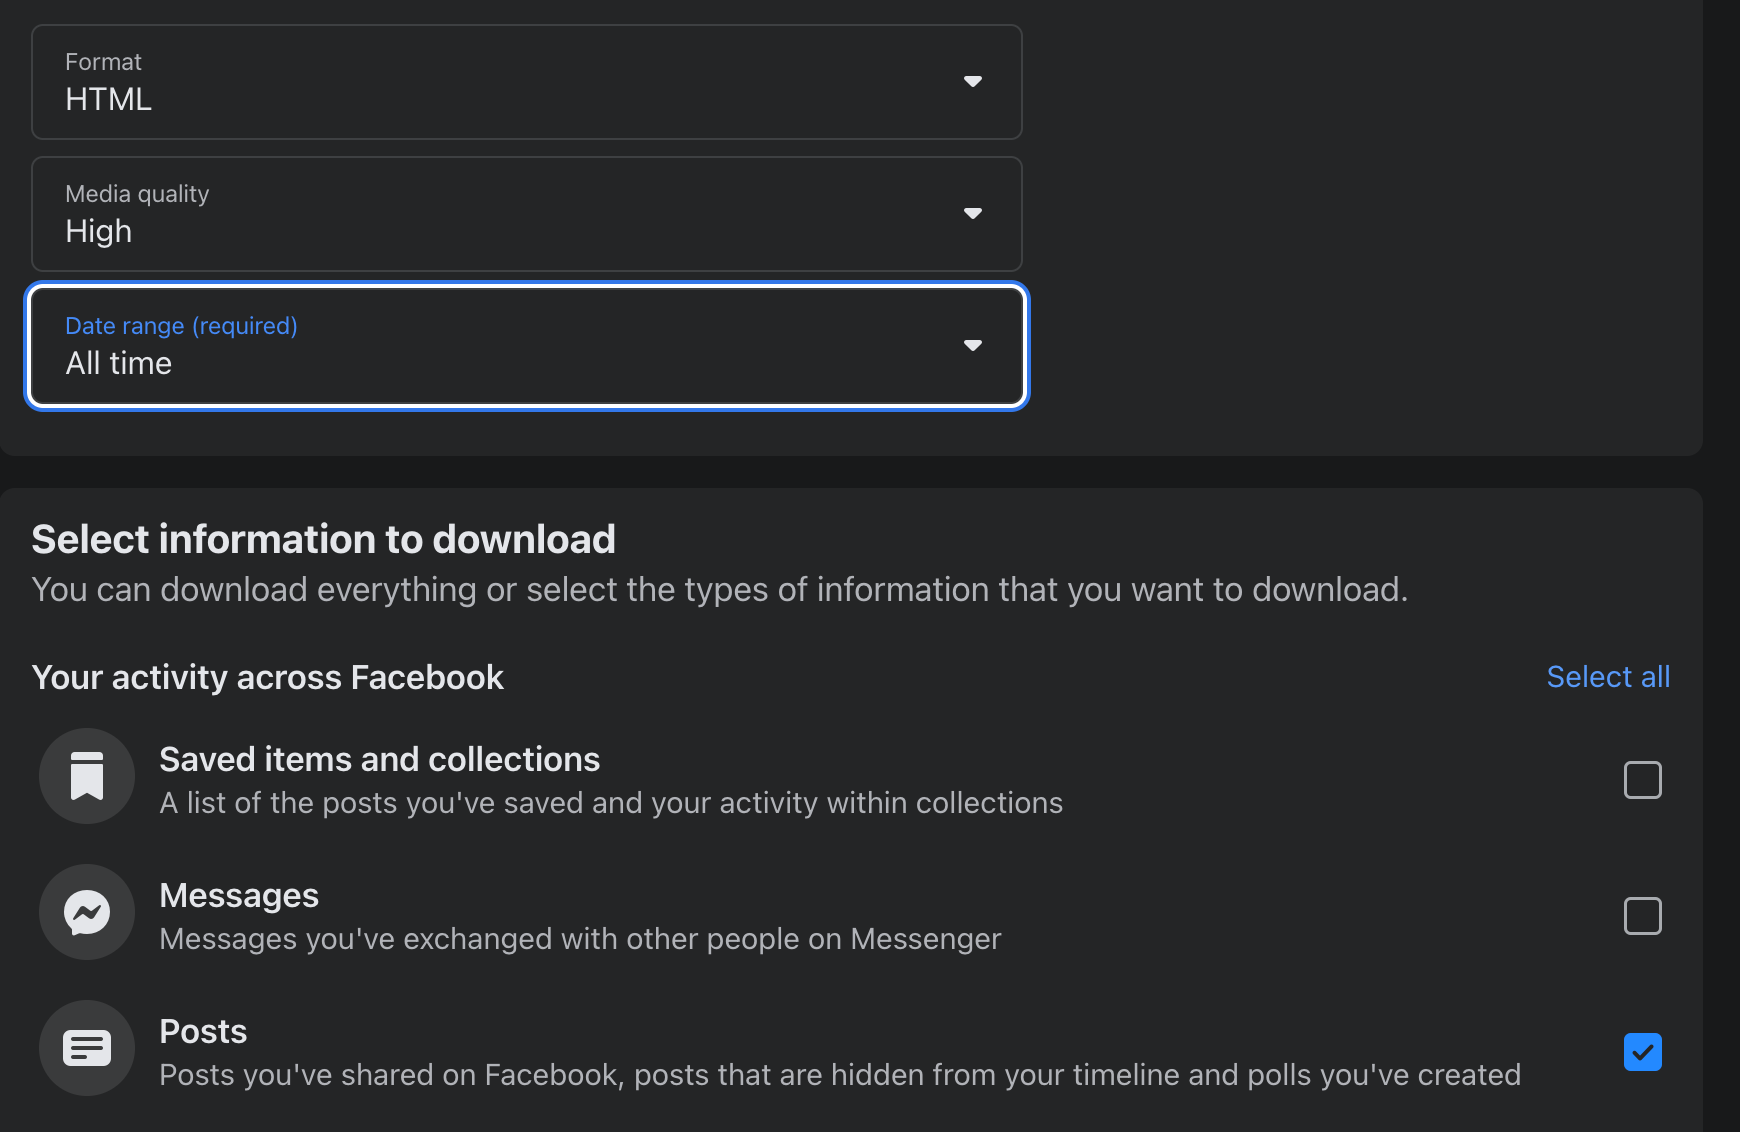This screenshot has height=1132, width=1740.
Task: Click the Posts icon
Action: 87,1048
